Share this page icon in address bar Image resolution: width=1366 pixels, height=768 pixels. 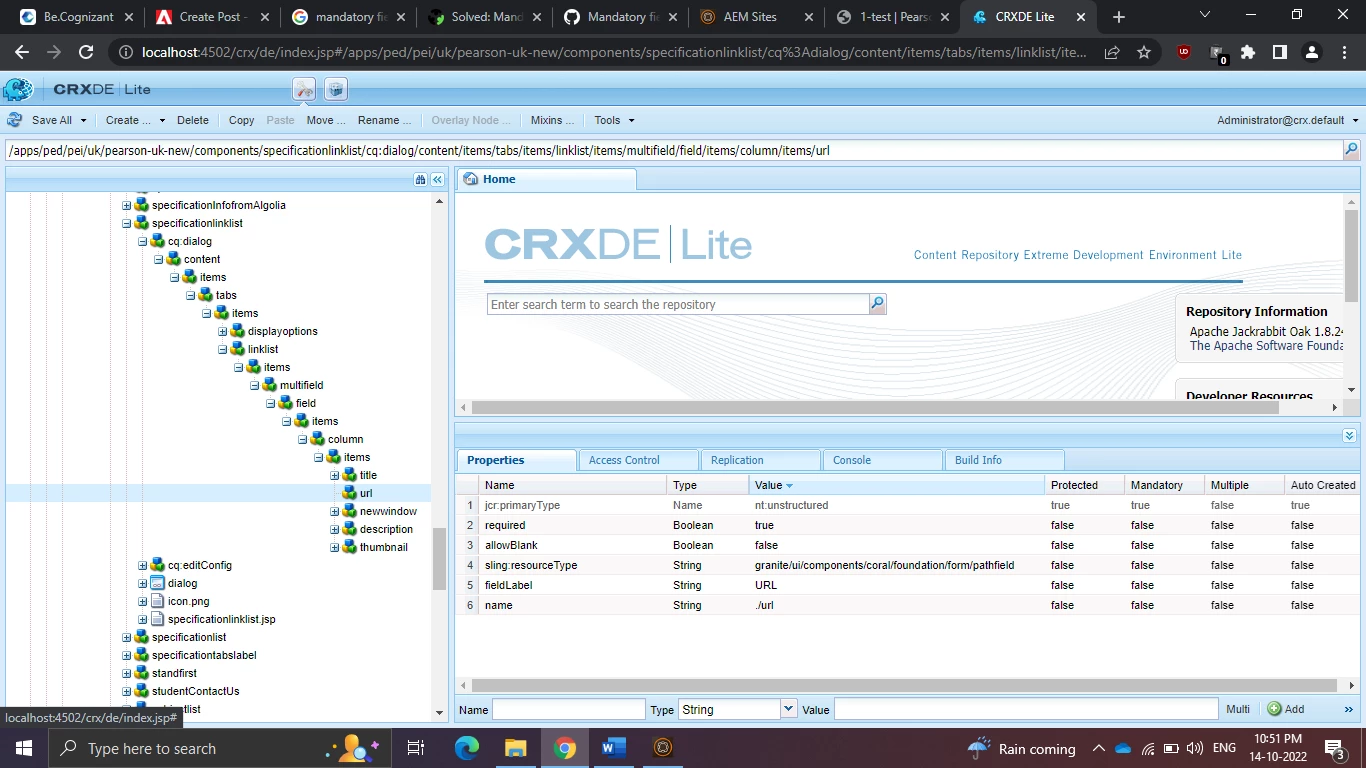click(x=1112, y=52)
